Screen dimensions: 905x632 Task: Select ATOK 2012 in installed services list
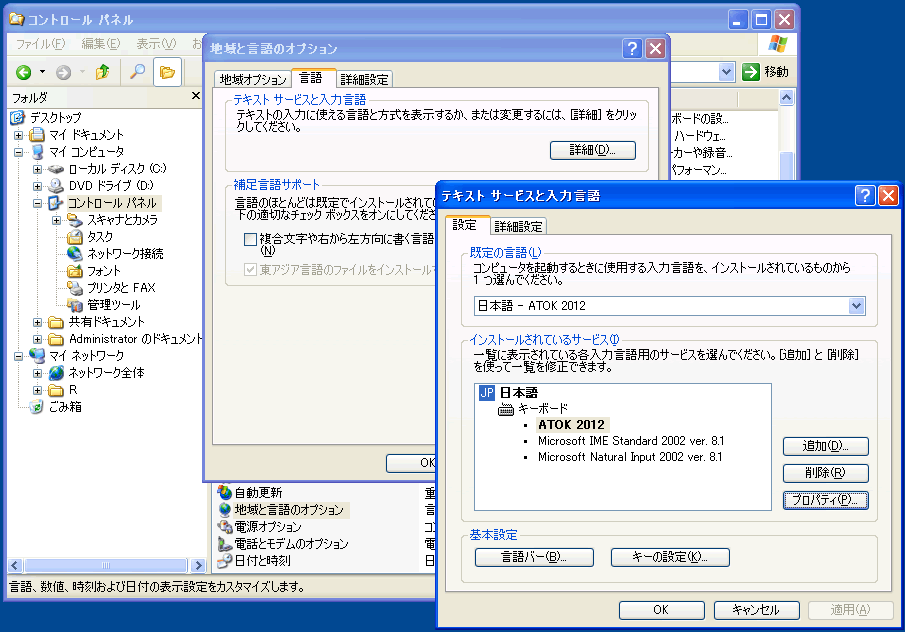(x=571, y=425)
